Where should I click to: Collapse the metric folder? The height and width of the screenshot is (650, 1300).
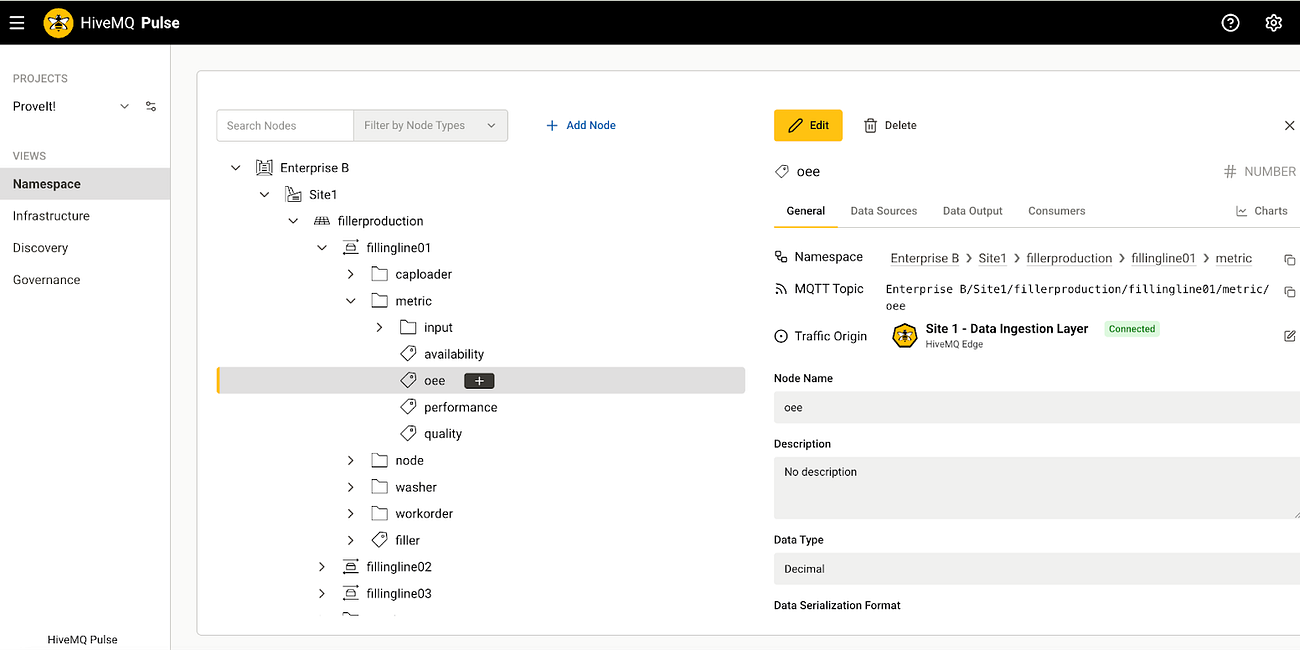click(350, 301)
